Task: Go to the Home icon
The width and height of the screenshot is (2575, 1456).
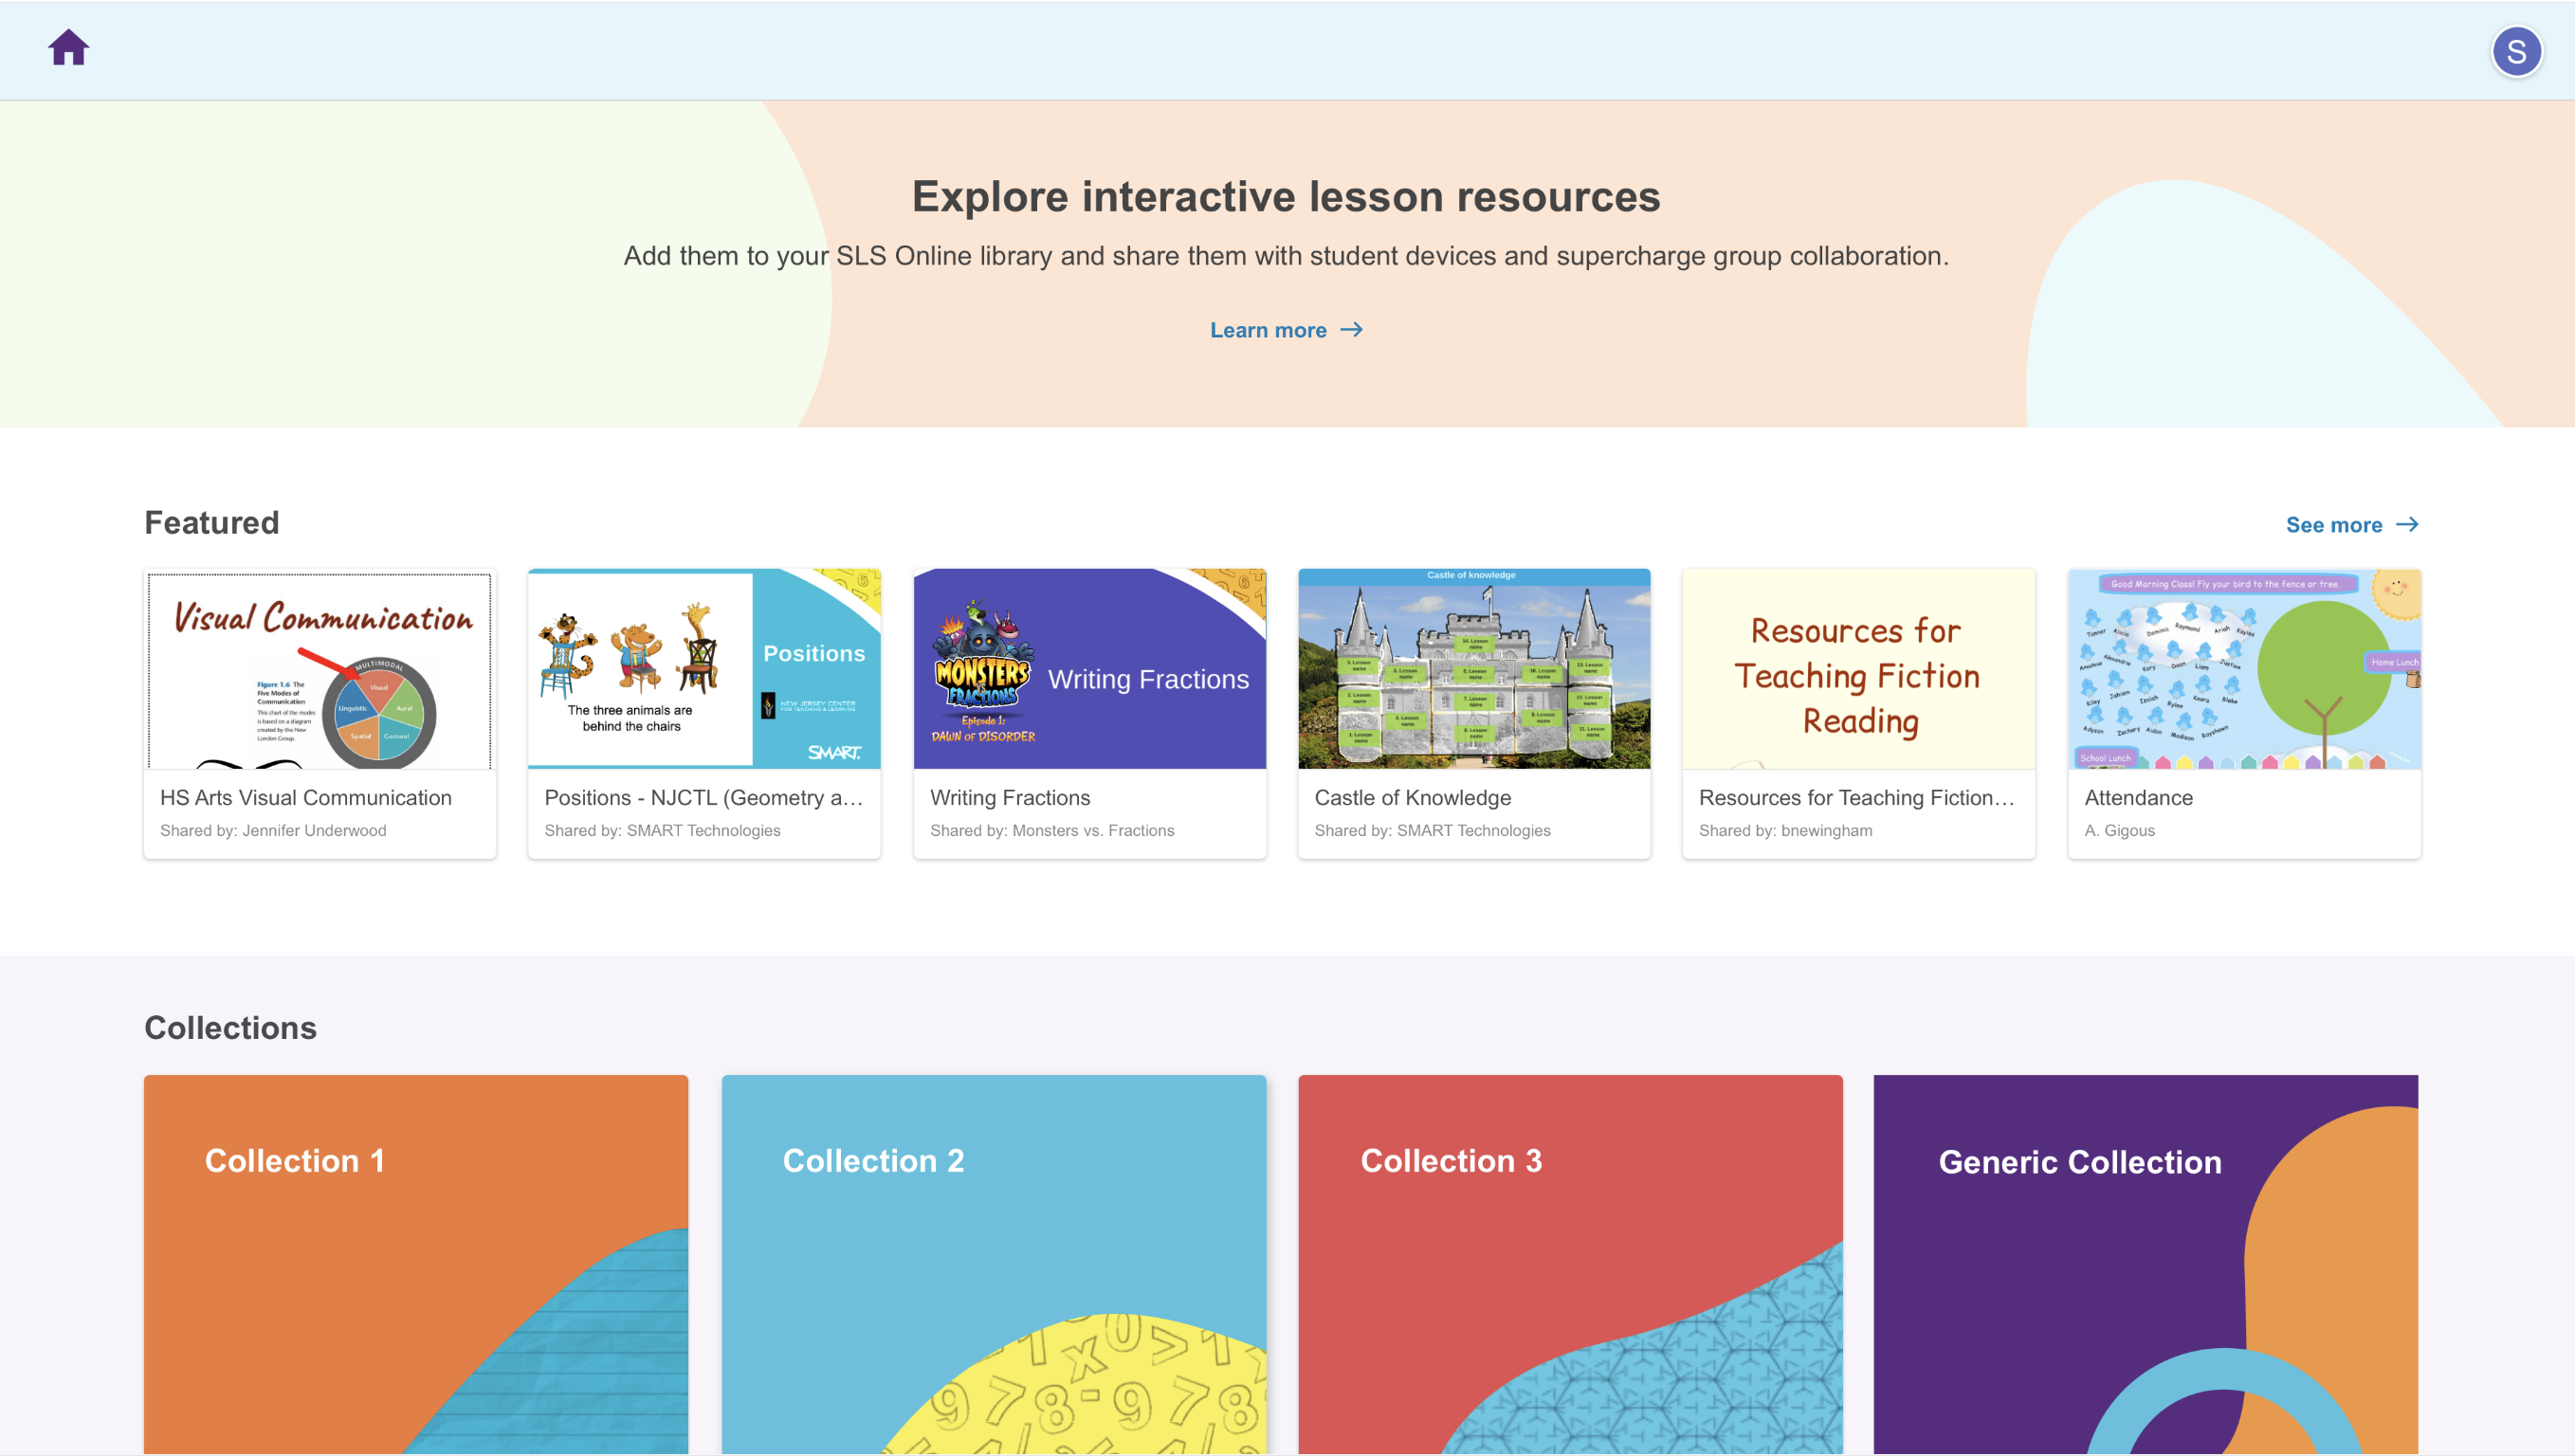Action: coord(69,47)
